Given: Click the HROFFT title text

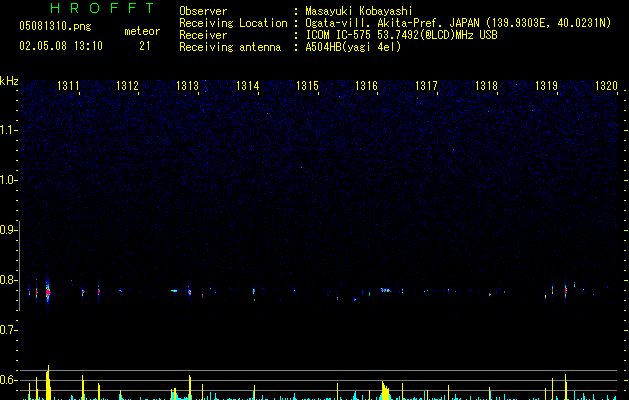Looking at the screenshot, I should 102,8.
